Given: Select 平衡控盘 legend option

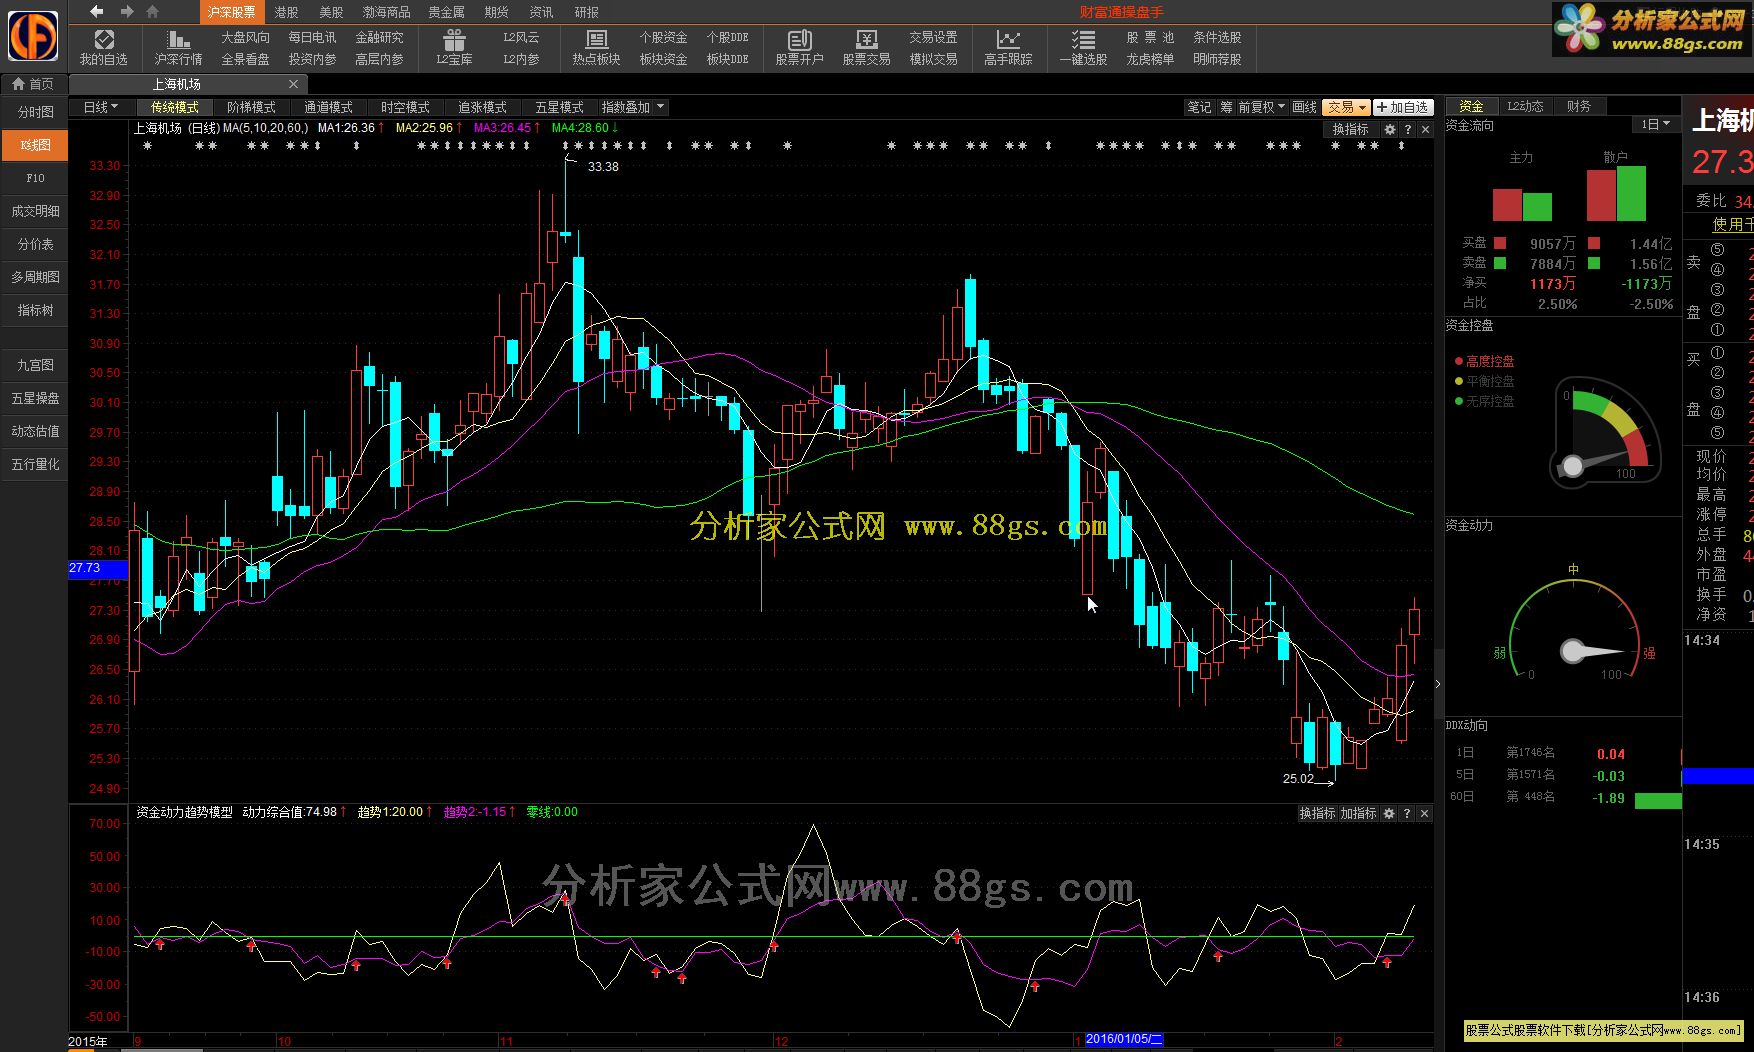Looking at the screenshot, I should (x=1484, y=381).
